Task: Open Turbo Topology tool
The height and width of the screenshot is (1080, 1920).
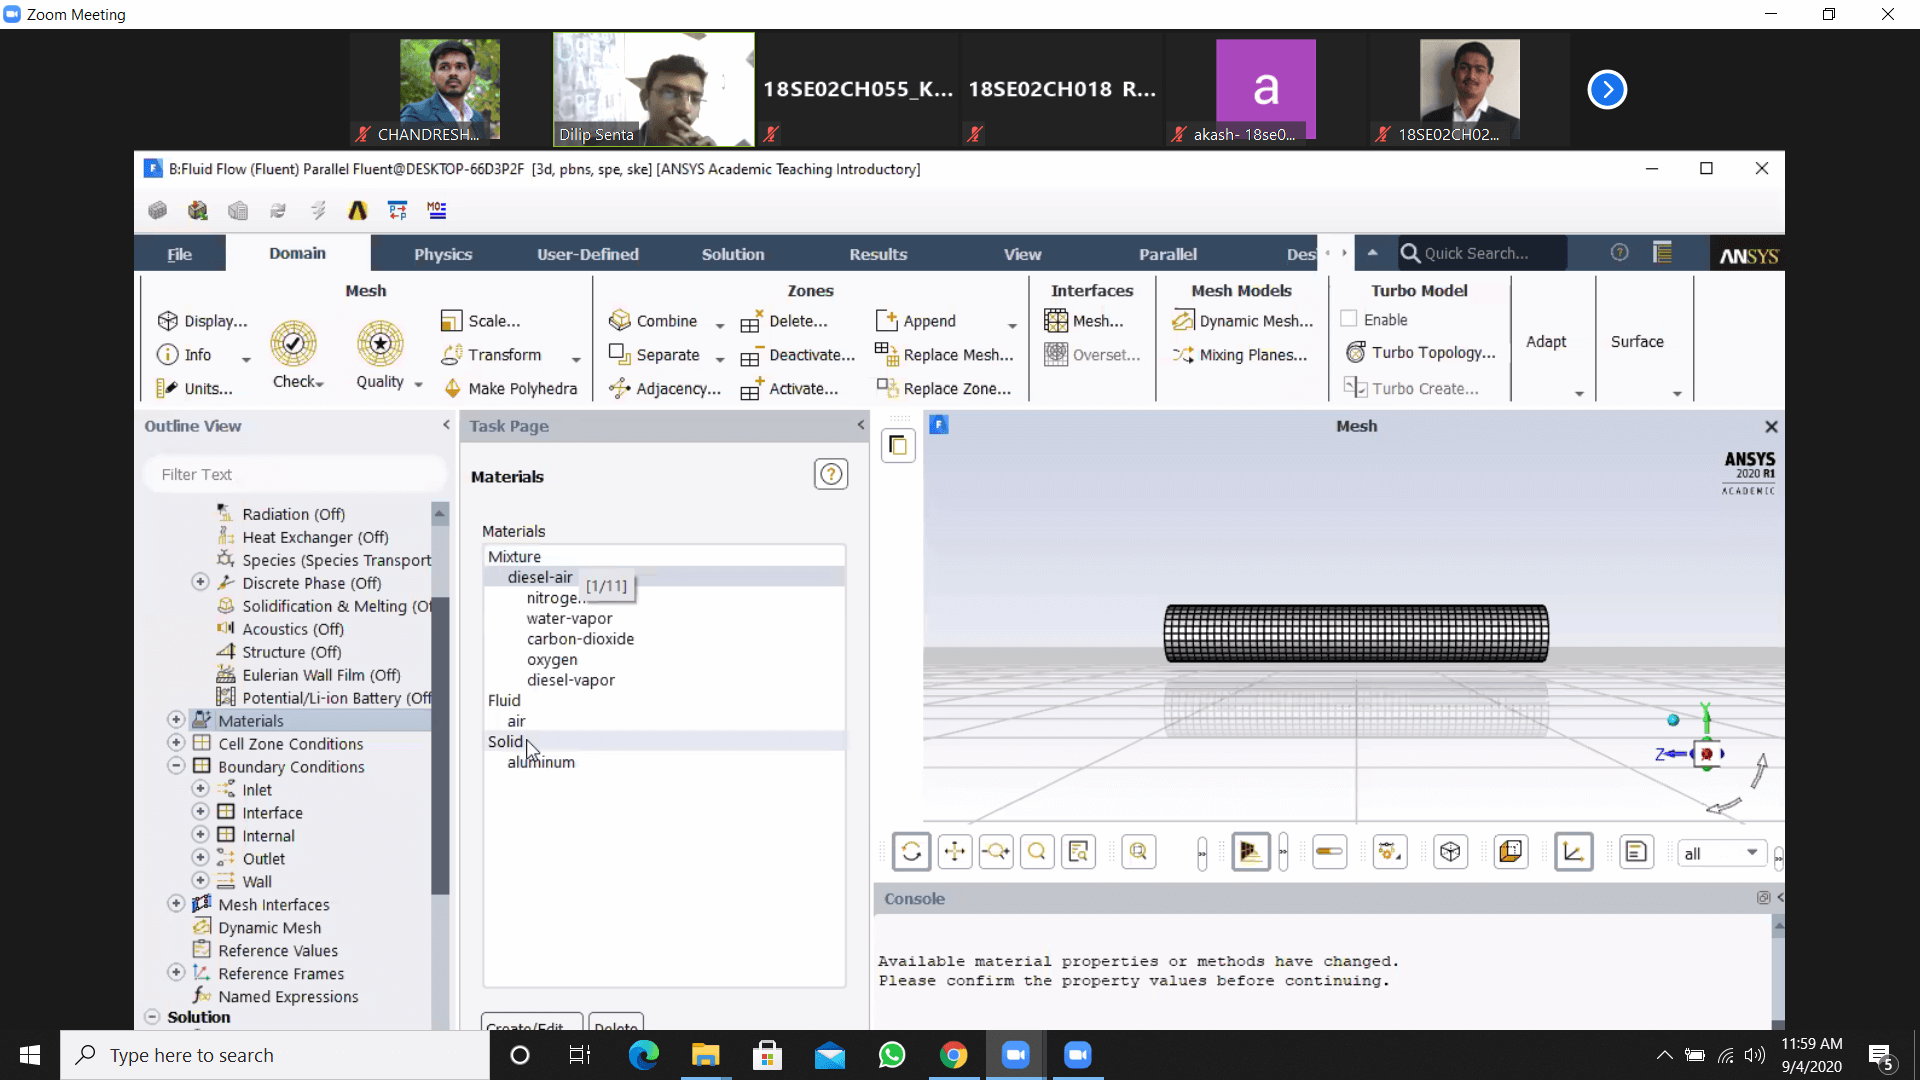Action: pos(1421,353)
